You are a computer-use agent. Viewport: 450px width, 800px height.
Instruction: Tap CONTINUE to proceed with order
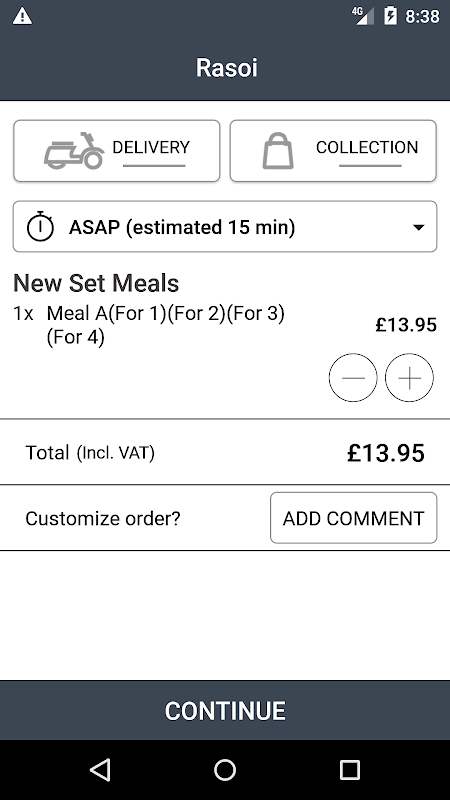click(225, 710)
